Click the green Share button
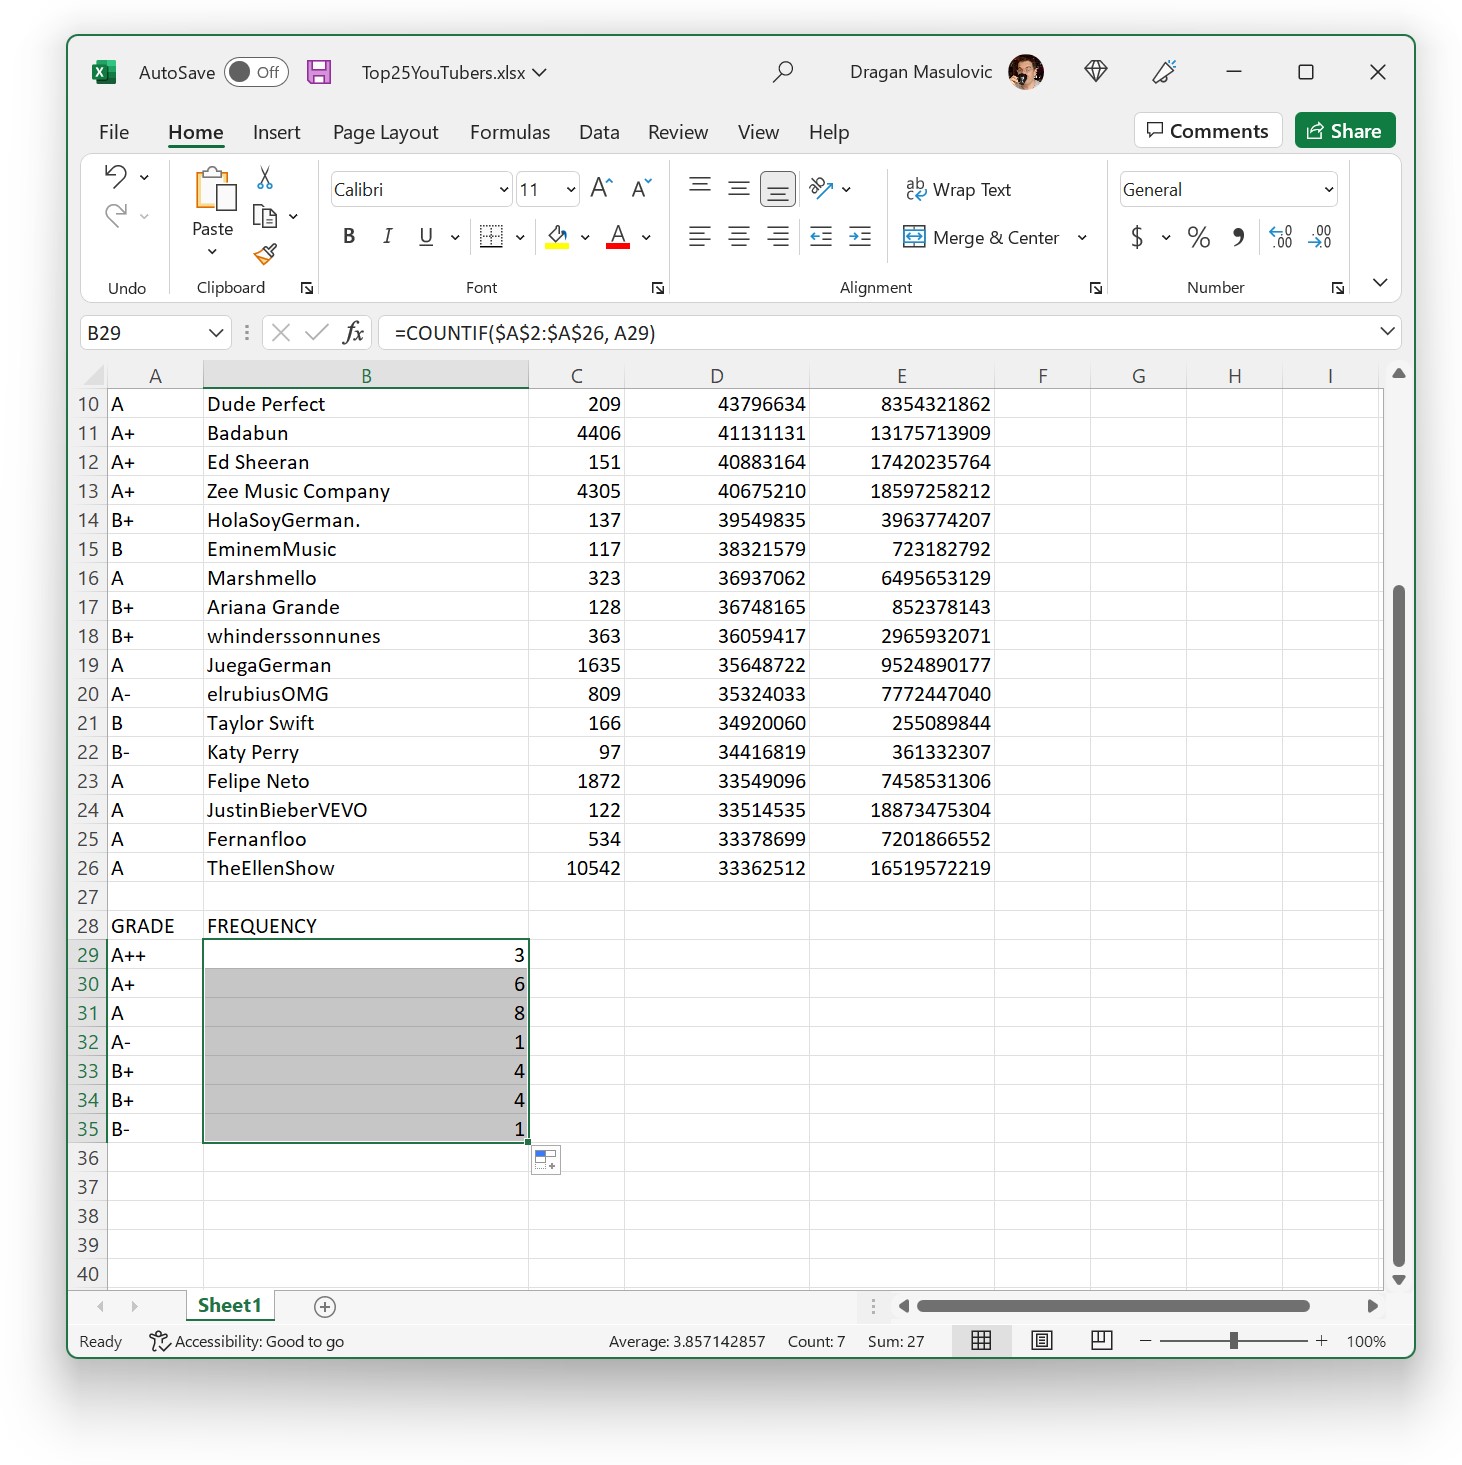The height and width of the screenshot is (1465, 1462). 1345,130
